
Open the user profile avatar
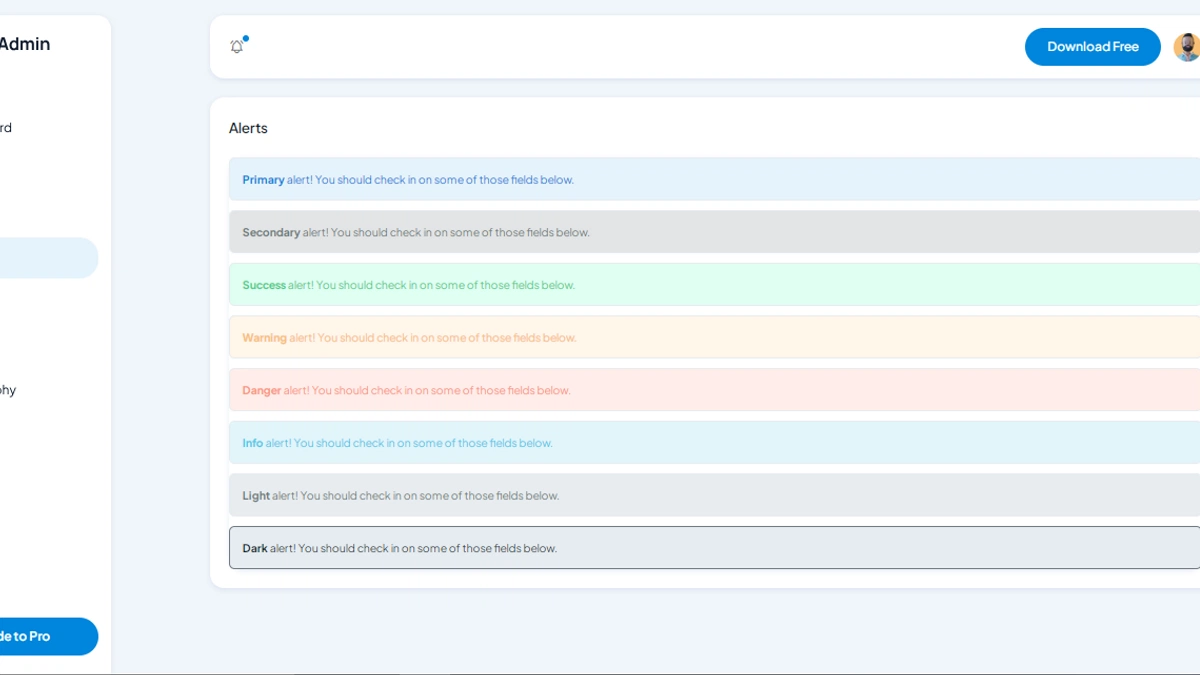tap(1187, 47)
